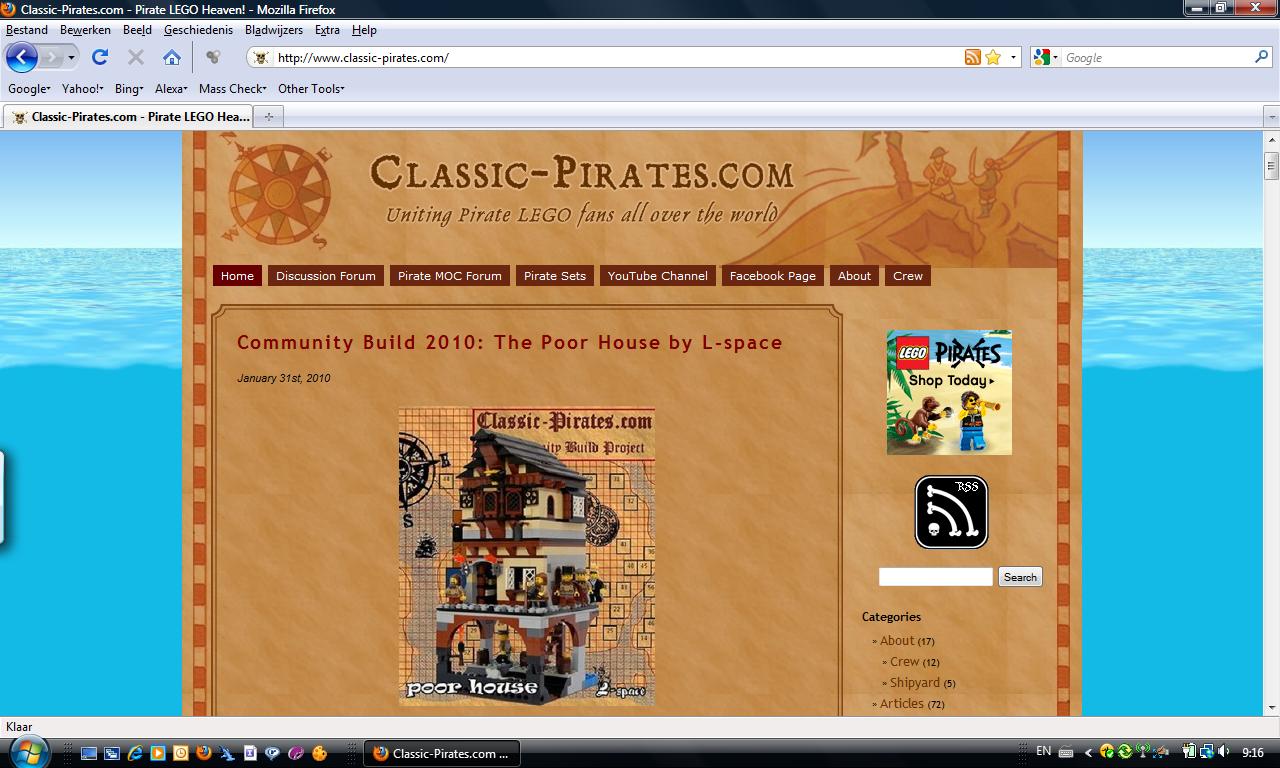Click the Classic-Pirates.com taskbar button
1280x768 pixels.
tap(441, 753)
